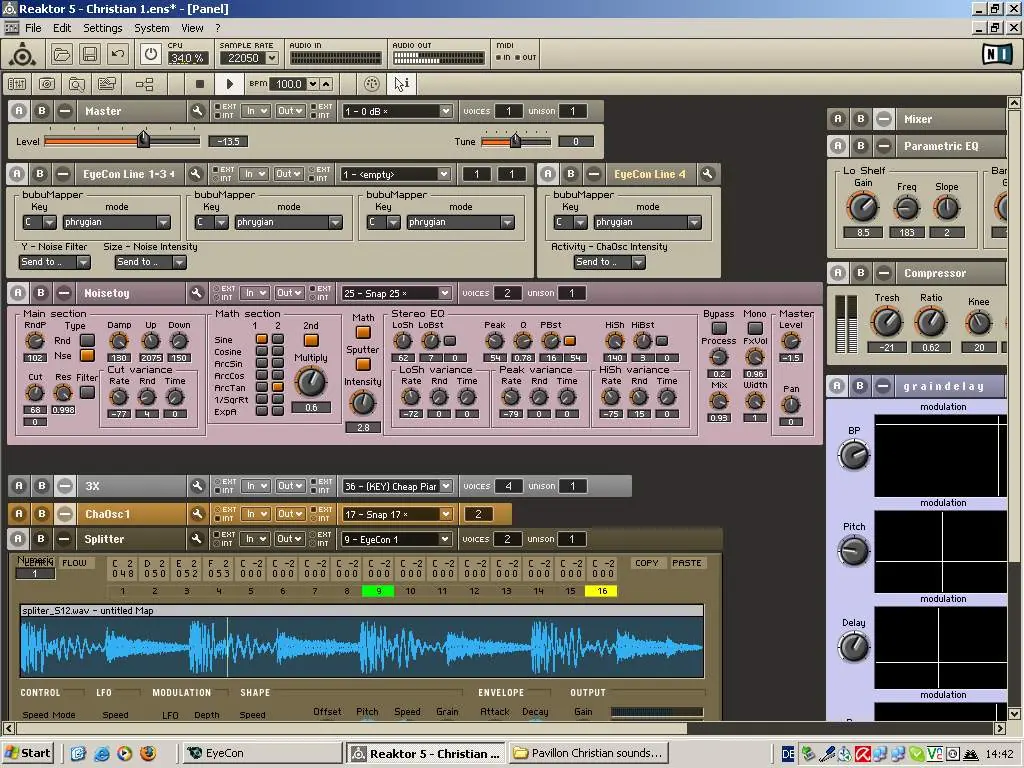Click the PASTE button in Splitter

[x=686, y=563]
